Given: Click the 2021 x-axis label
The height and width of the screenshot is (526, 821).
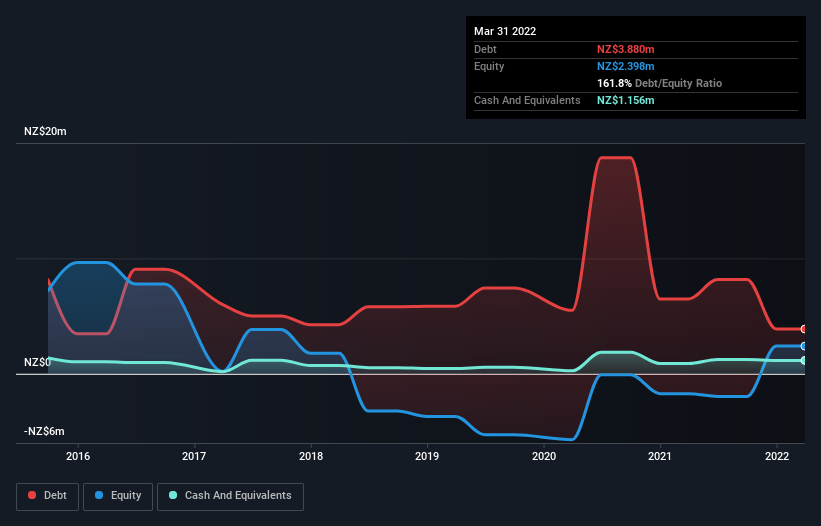Looking at the screenshot, I should pos(660,456).
